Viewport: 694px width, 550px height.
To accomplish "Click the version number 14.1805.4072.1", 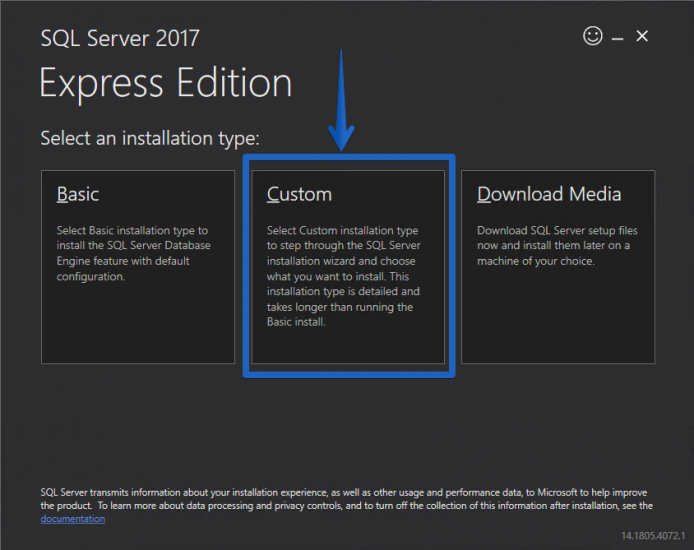I will [653, 536].
